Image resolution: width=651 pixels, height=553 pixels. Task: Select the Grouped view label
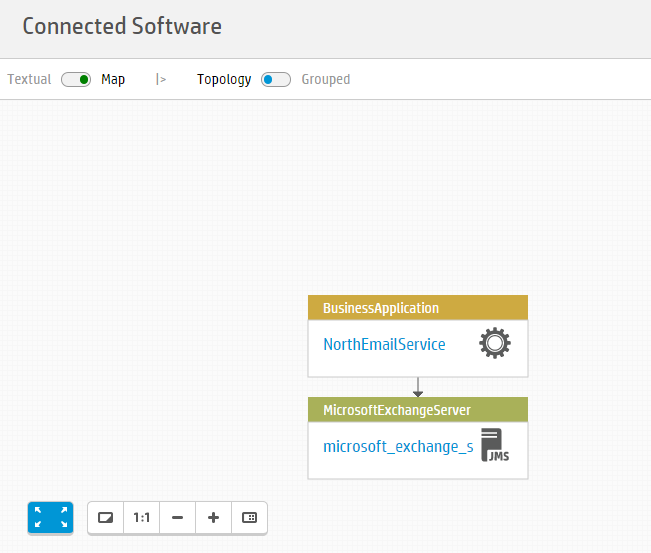(326, 79)
